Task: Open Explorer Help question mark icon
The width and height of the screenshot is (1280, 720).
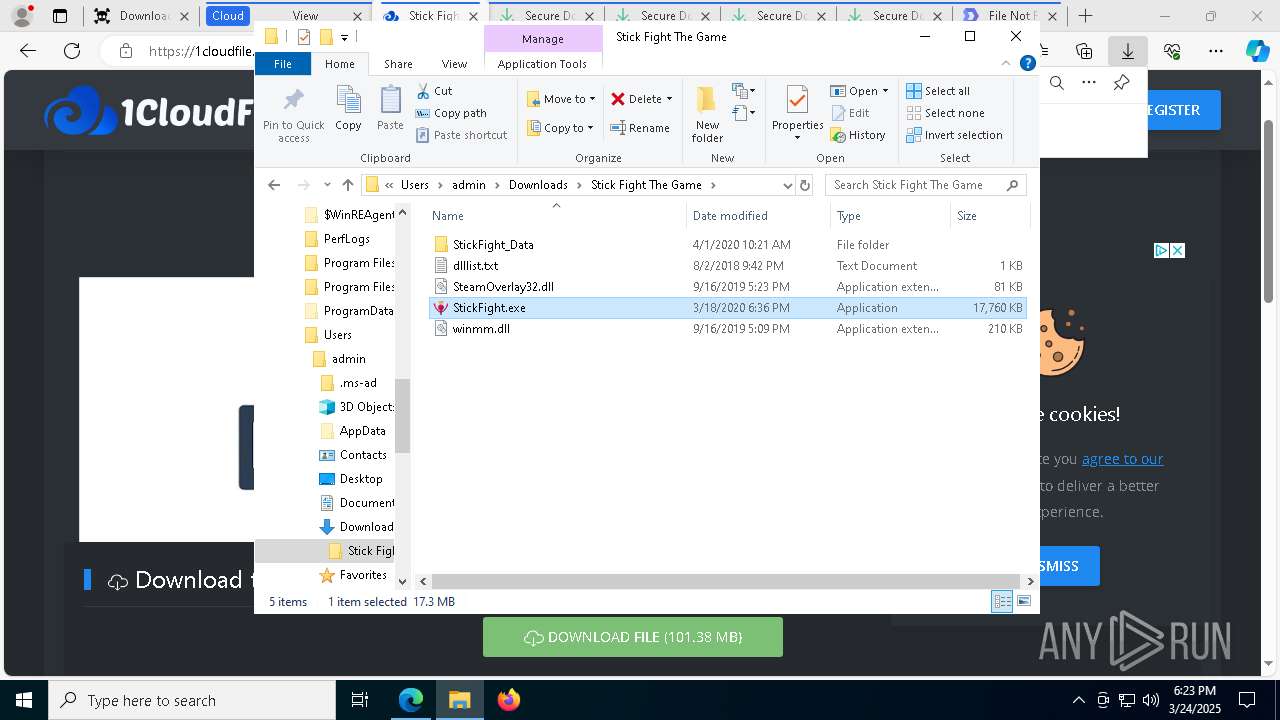Action: pos(1027,63)
